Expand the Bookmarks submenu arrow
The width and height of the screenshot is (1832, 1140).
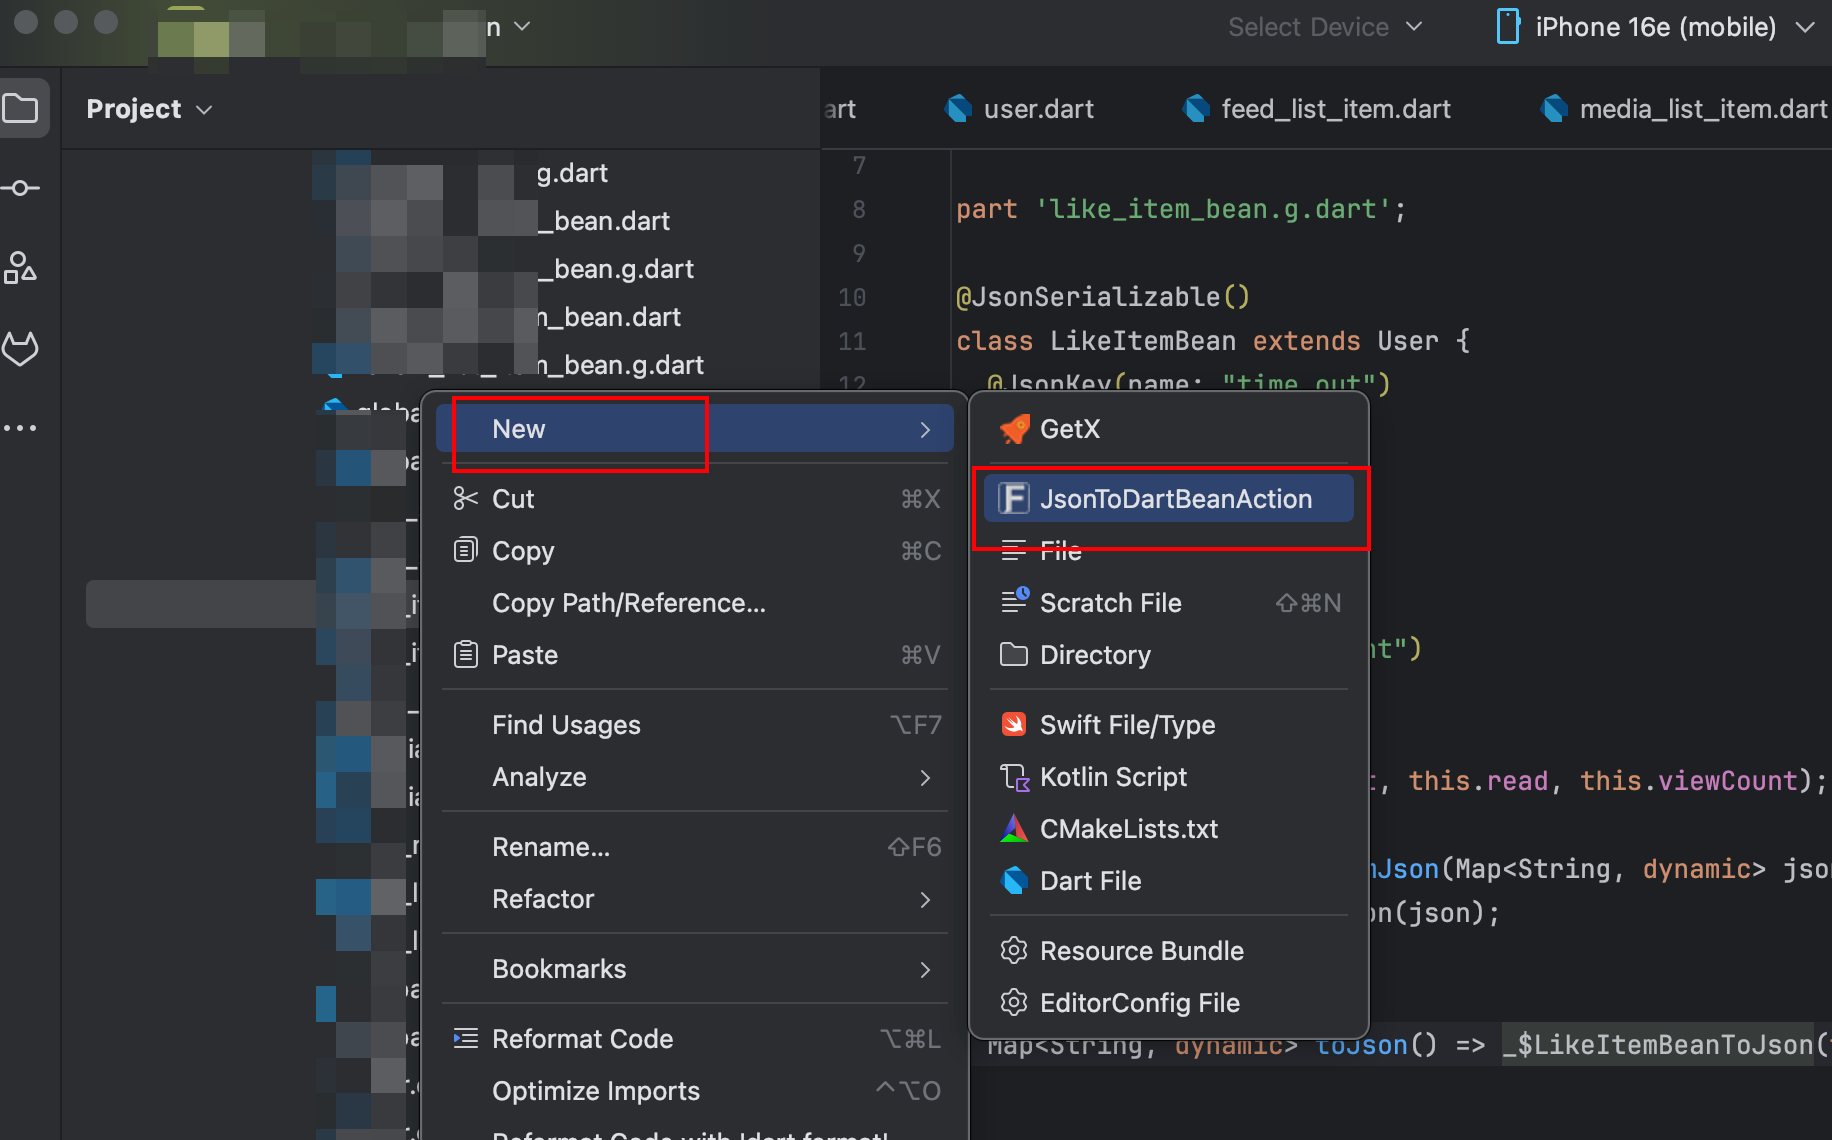(x=925, y=969)
